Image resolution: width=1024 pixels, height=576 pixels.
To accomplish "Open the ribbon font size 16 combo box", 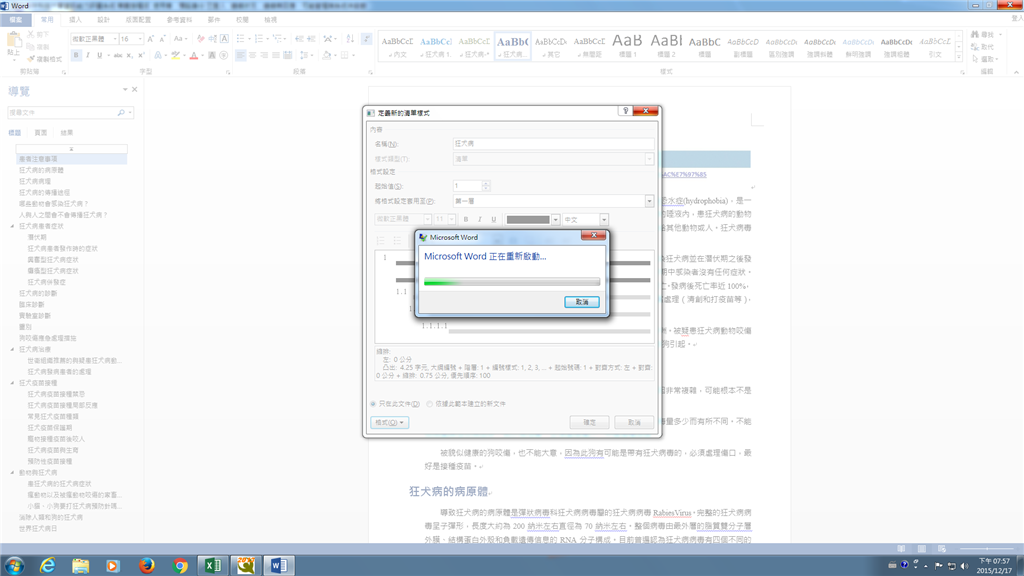I will tap(131, 39).
